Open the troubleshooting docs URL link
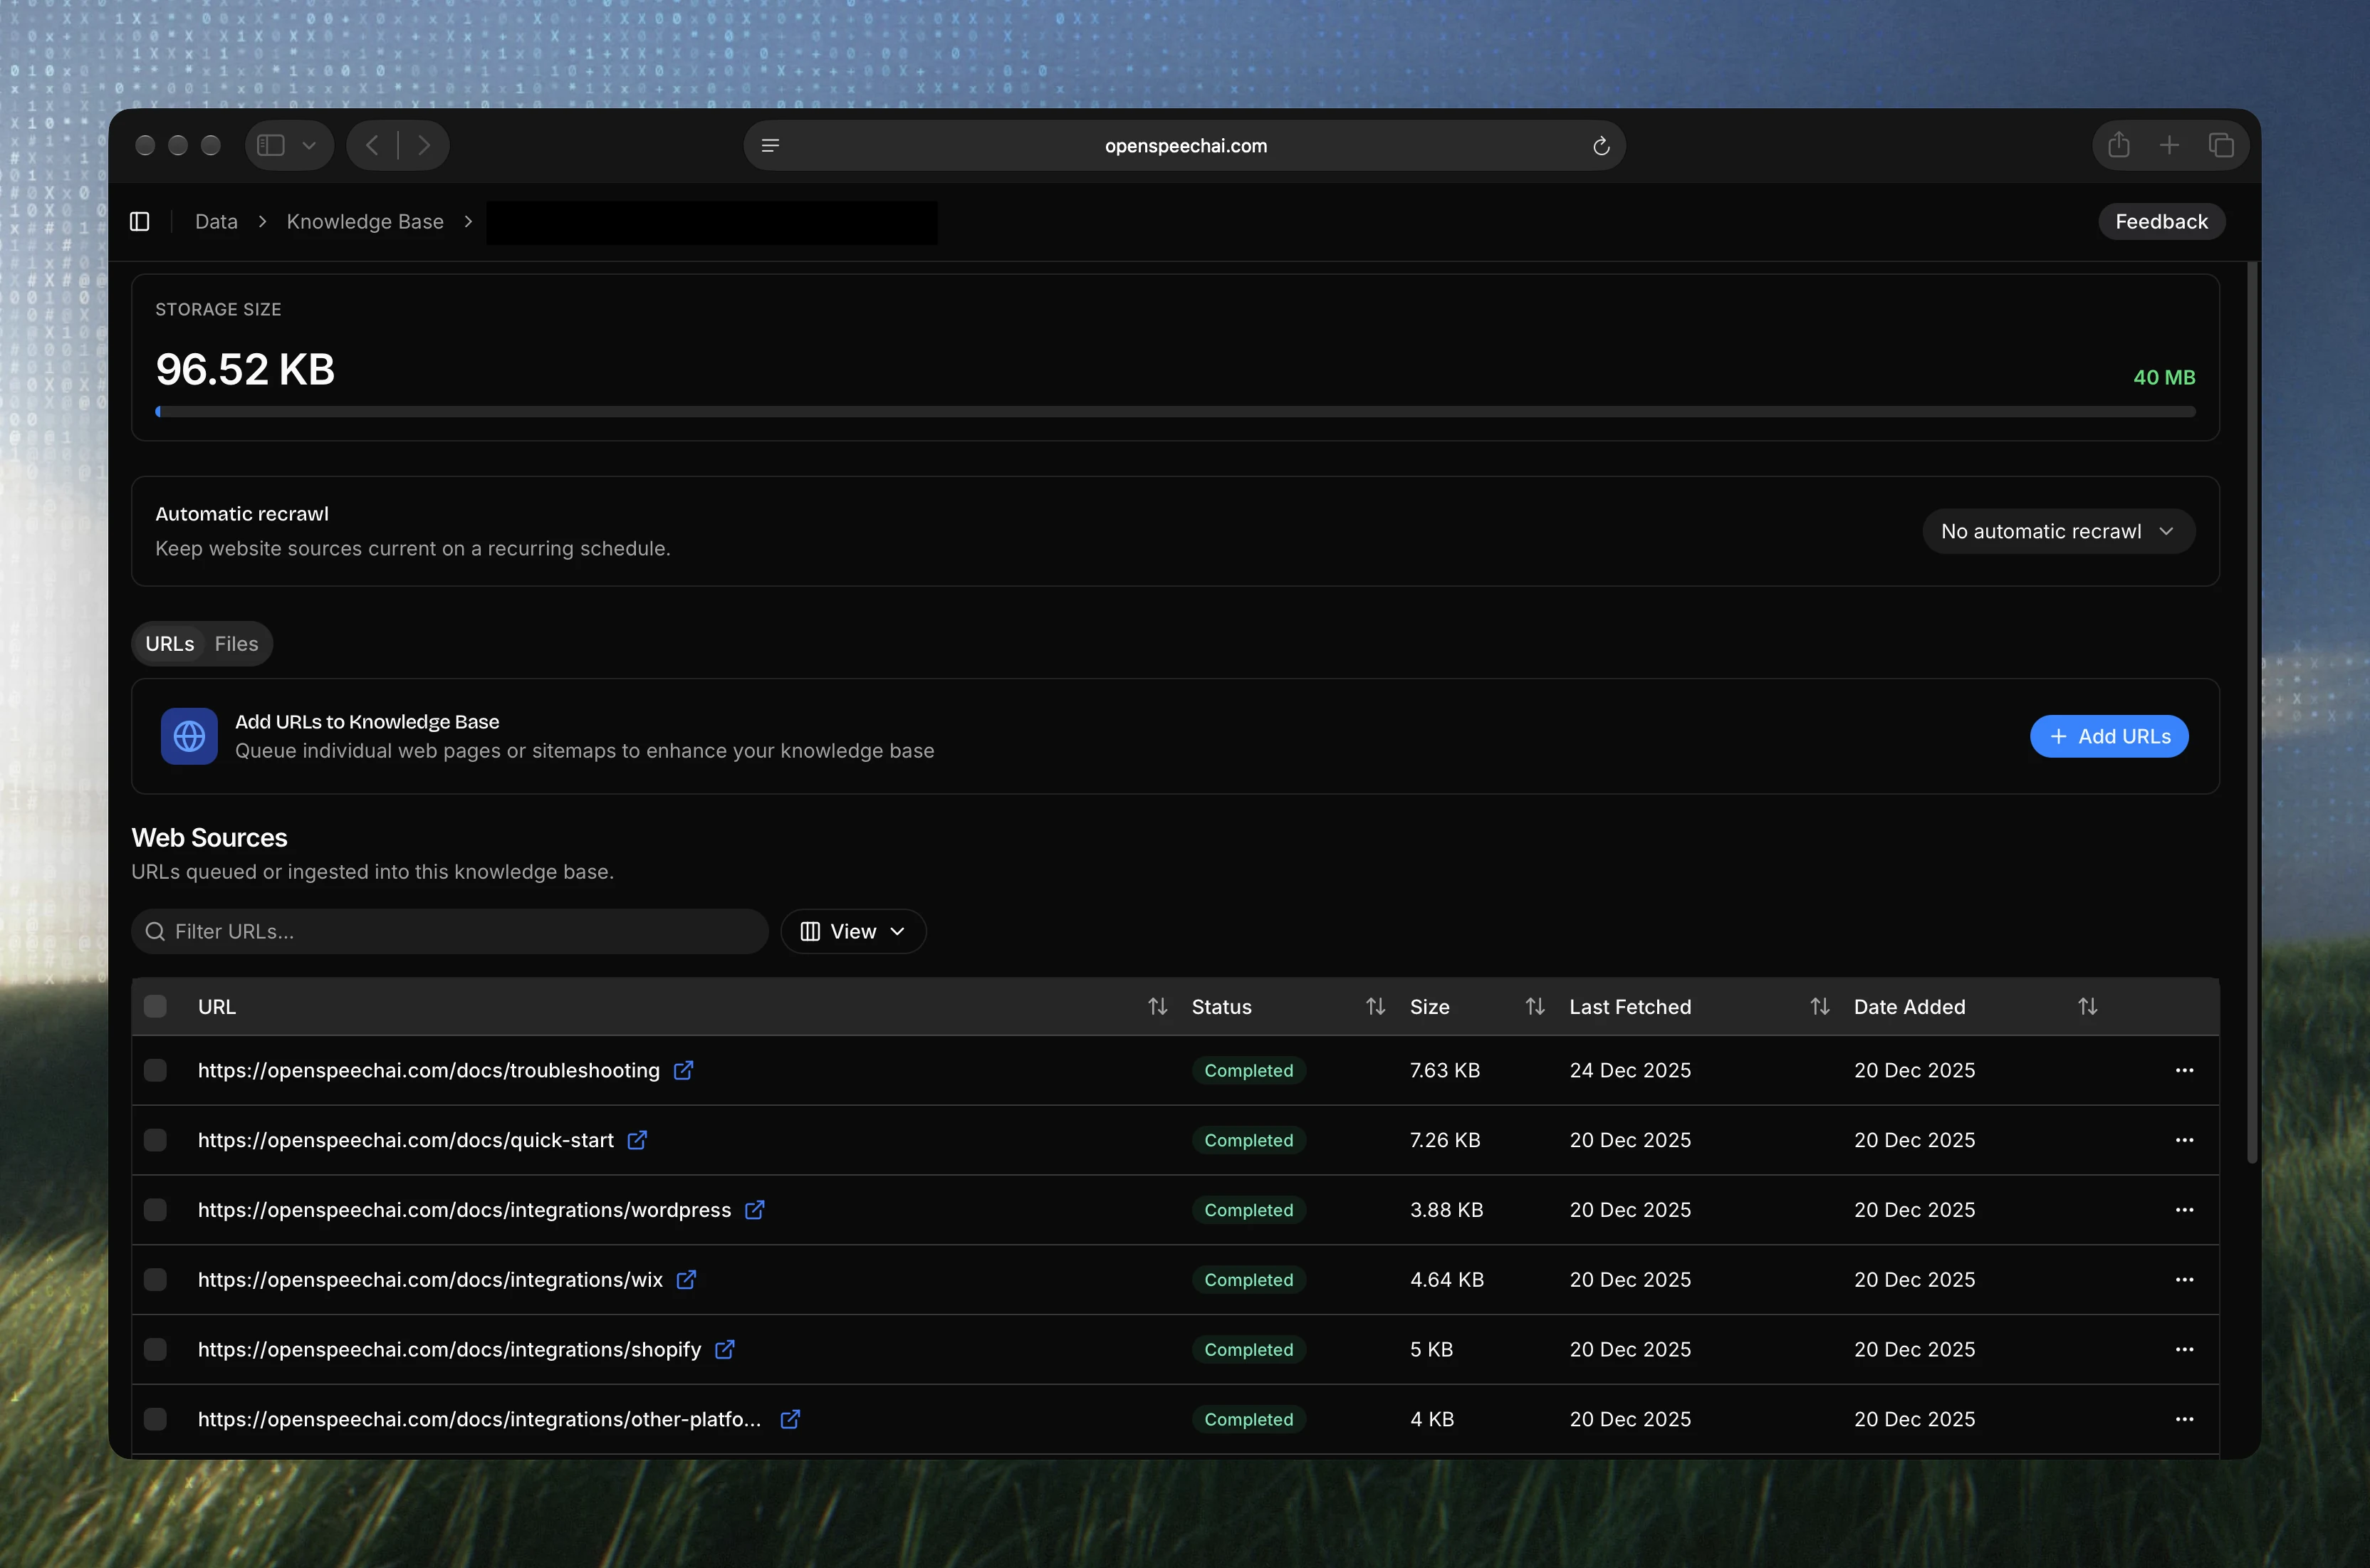 click(x=429, y=1070)
